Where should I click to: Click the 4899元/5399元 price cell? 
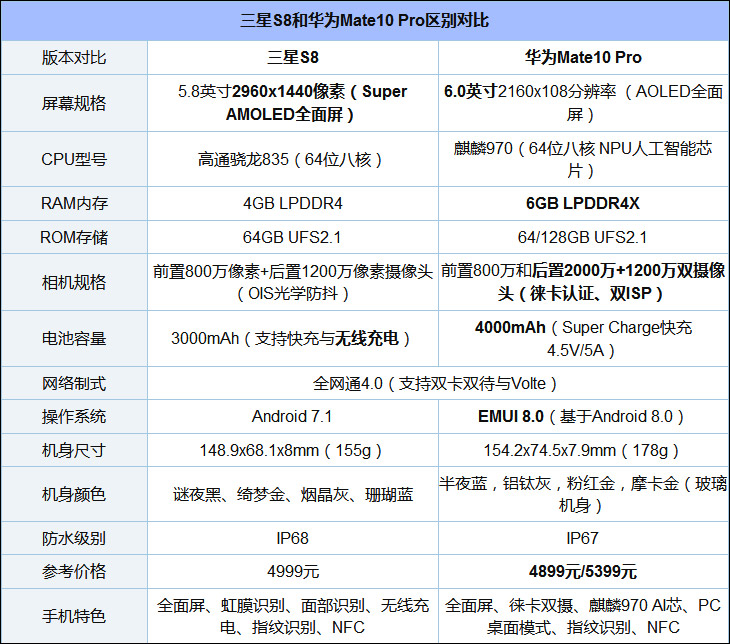coord(583,571)
